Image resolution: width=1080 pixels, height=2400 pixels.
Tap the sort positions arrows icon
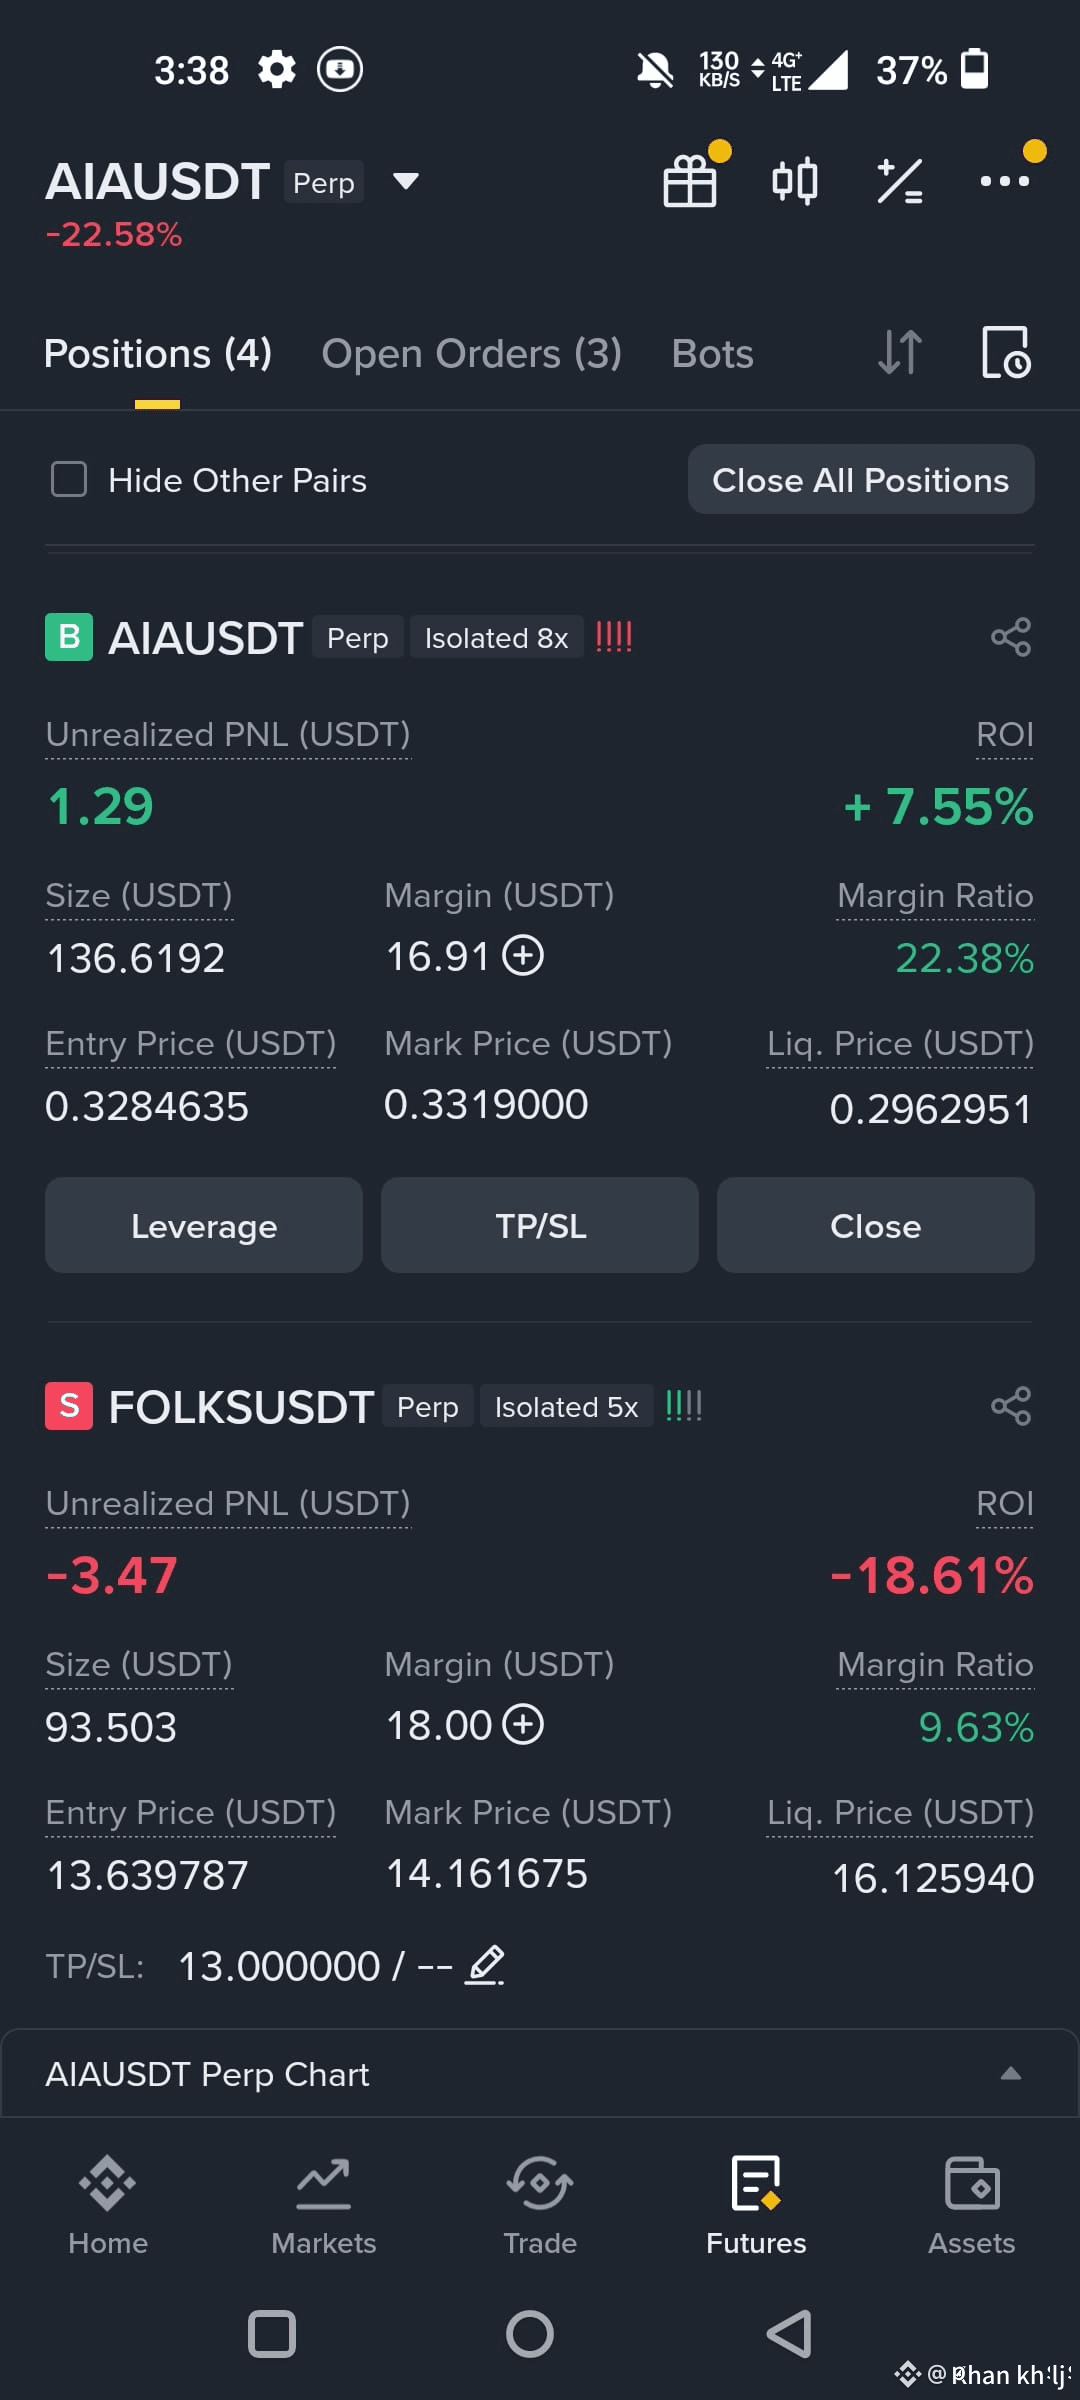[899, 353]
